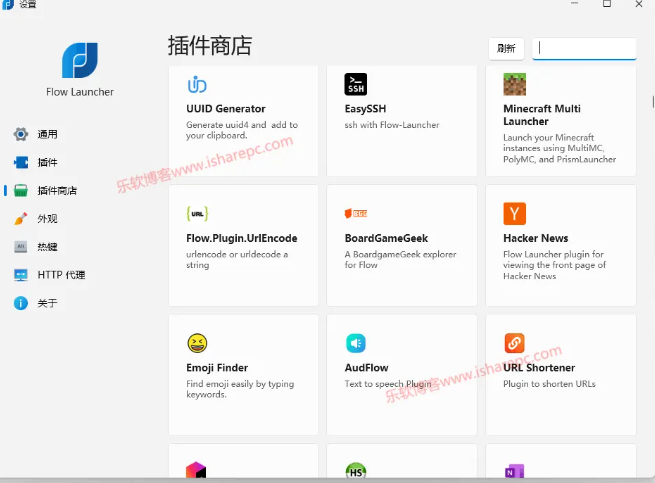
Task: Select the AudFlow plugin title
Action: pos(366,368)
